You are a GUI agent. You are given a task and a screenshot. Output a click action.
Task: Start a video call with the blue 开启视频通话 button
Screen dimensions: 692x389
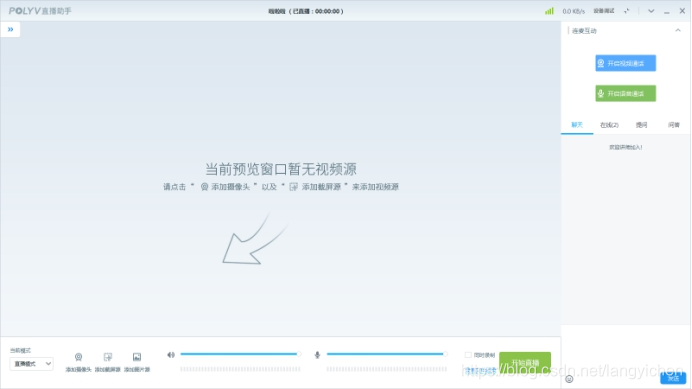[625, 63]
